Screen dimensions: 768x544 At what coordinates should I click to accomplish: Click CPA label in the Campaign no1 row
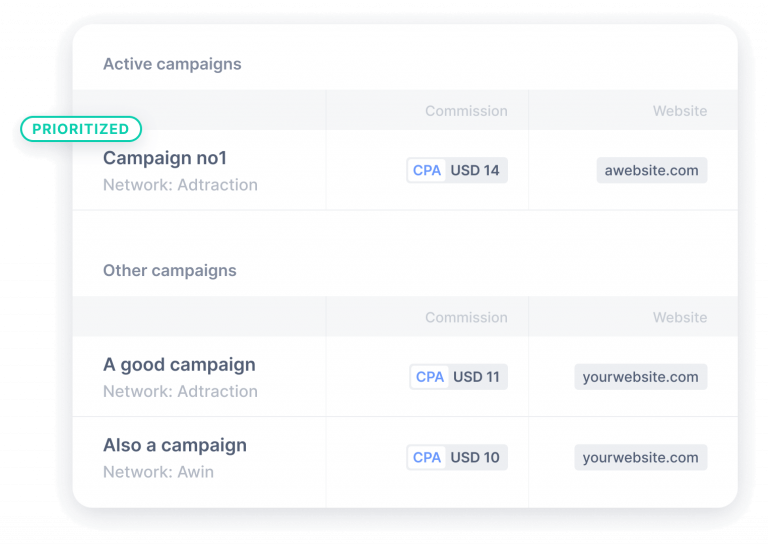427,170
